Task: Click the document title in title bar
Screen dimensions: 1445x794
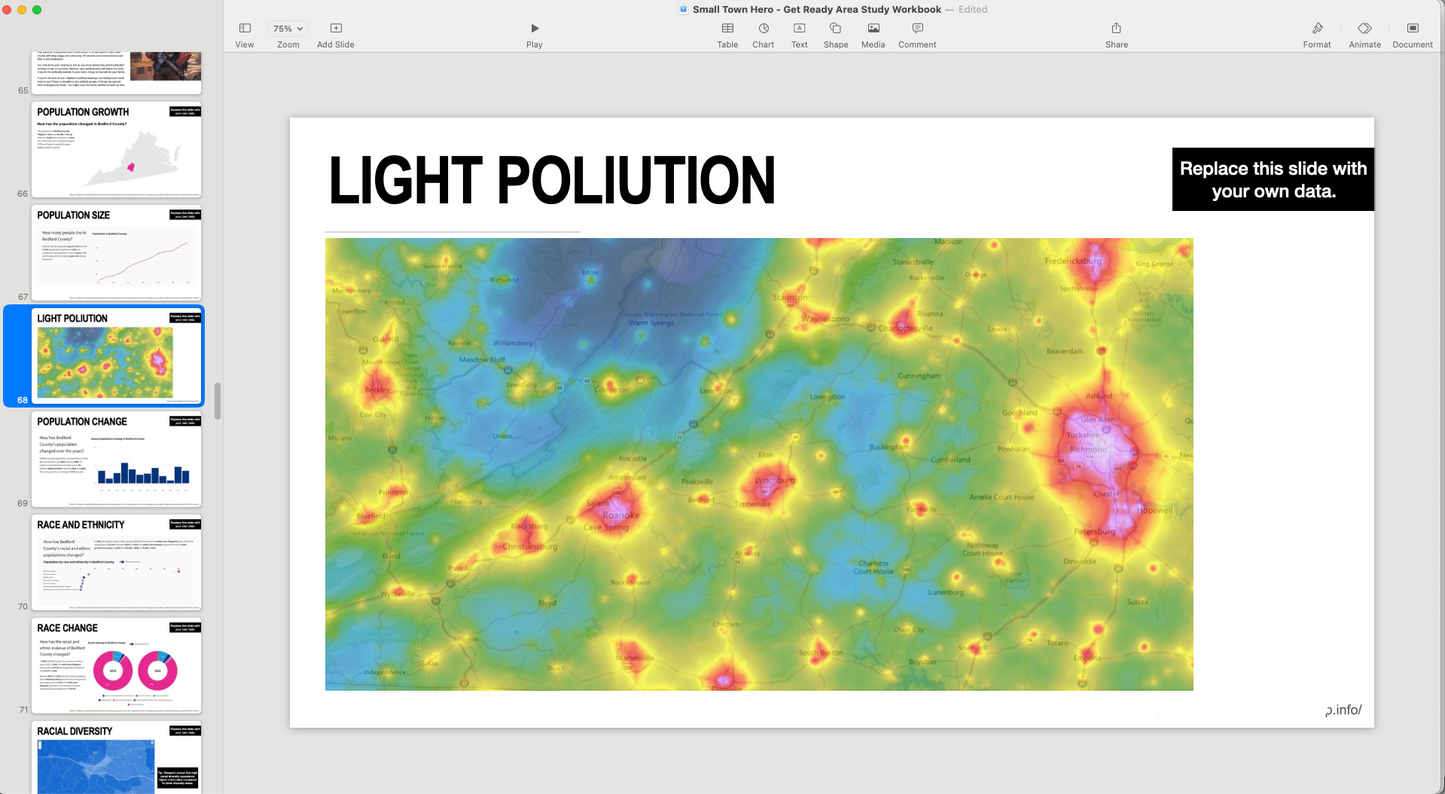Action: [817, 9]
